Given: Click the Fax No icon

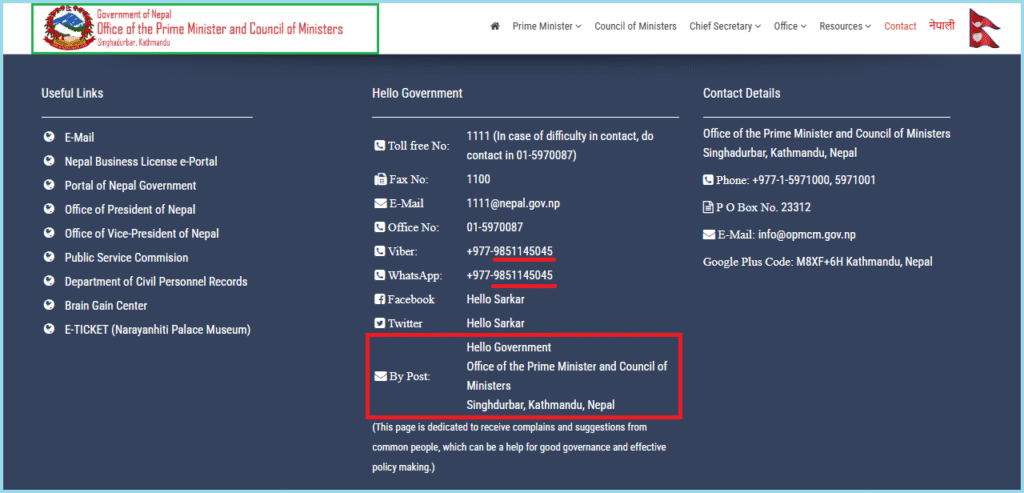Looking at the screenshot, I should [x=379, y=180].
